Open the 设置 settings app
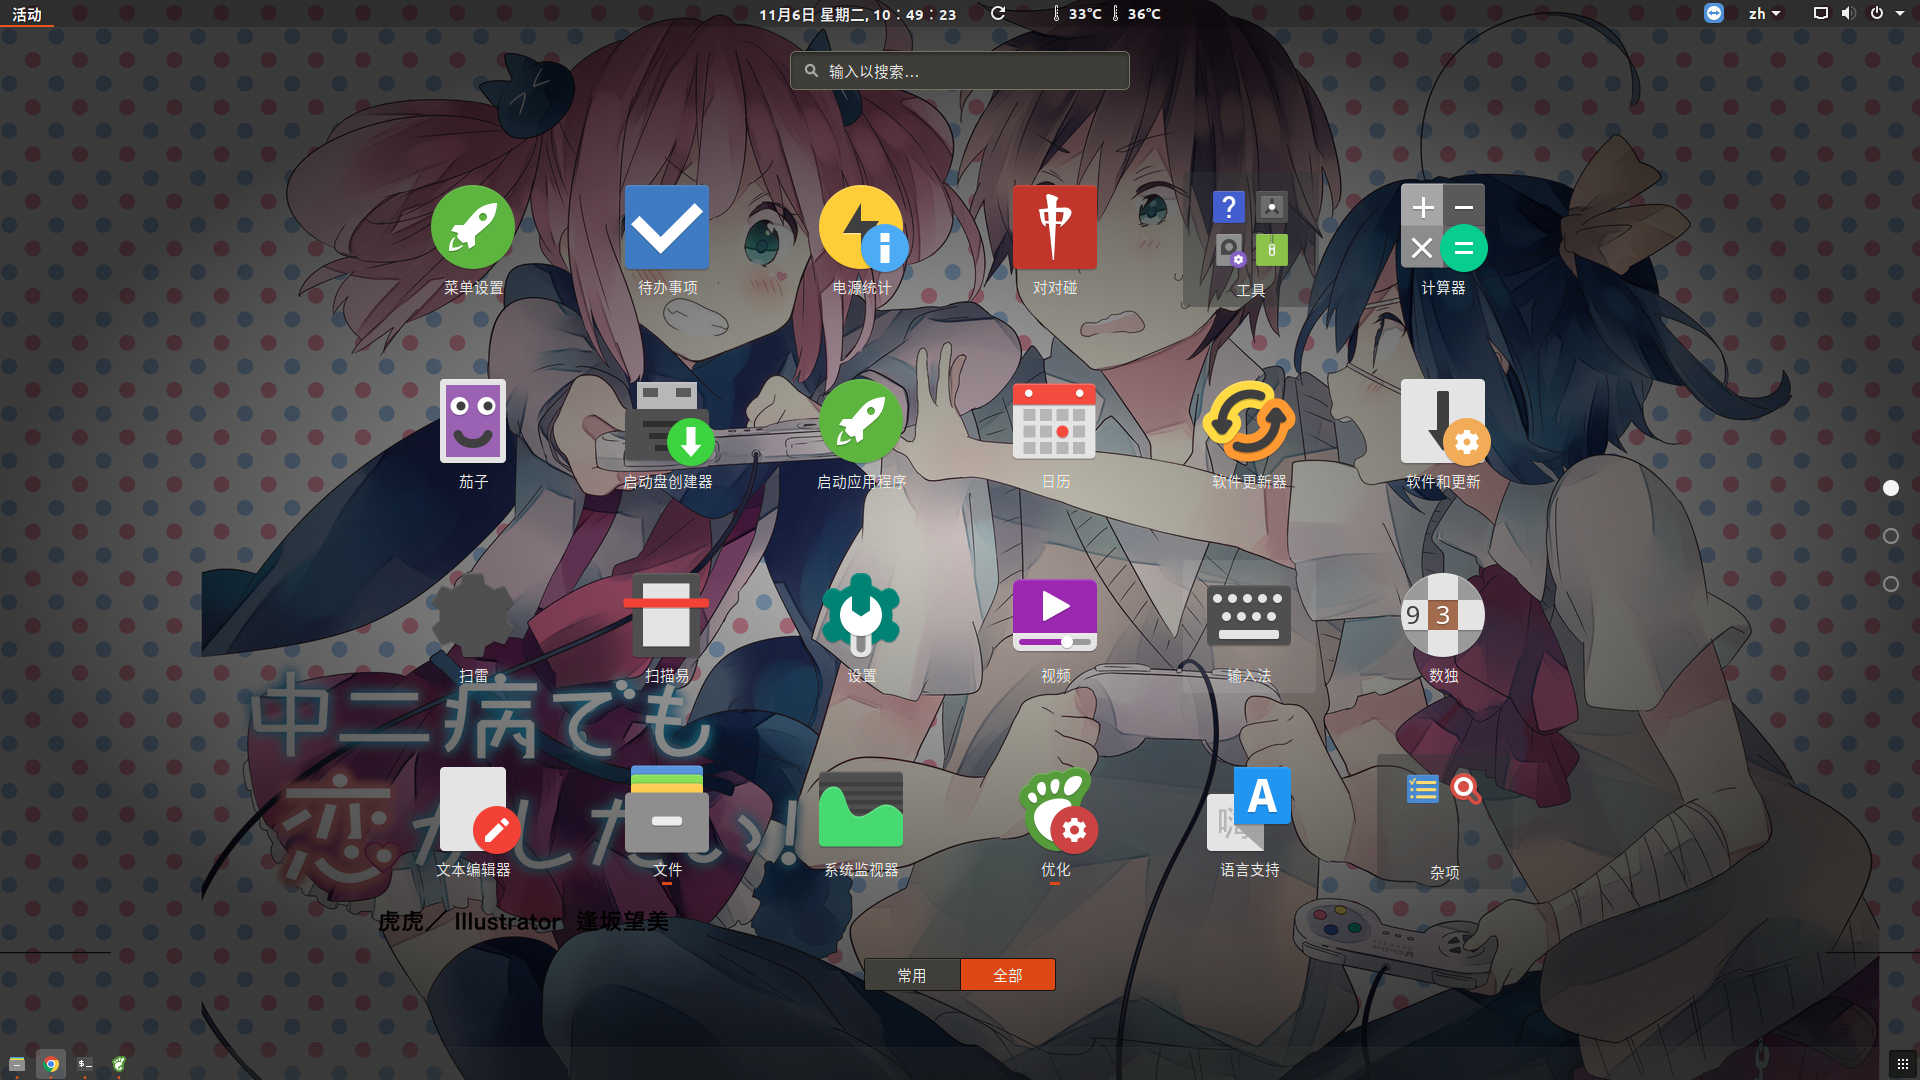Screen dimensions: 1920x1080 click(x=861, y=629)
